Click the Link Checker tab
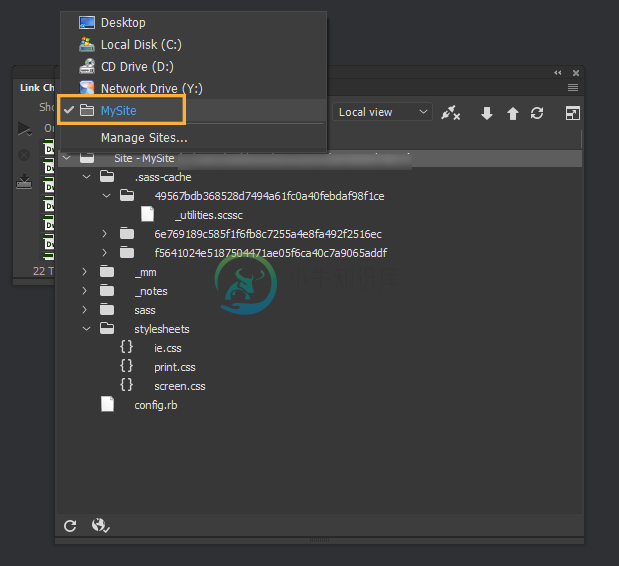This screenshot has height=566, width=619. click(x=37, y=88)
